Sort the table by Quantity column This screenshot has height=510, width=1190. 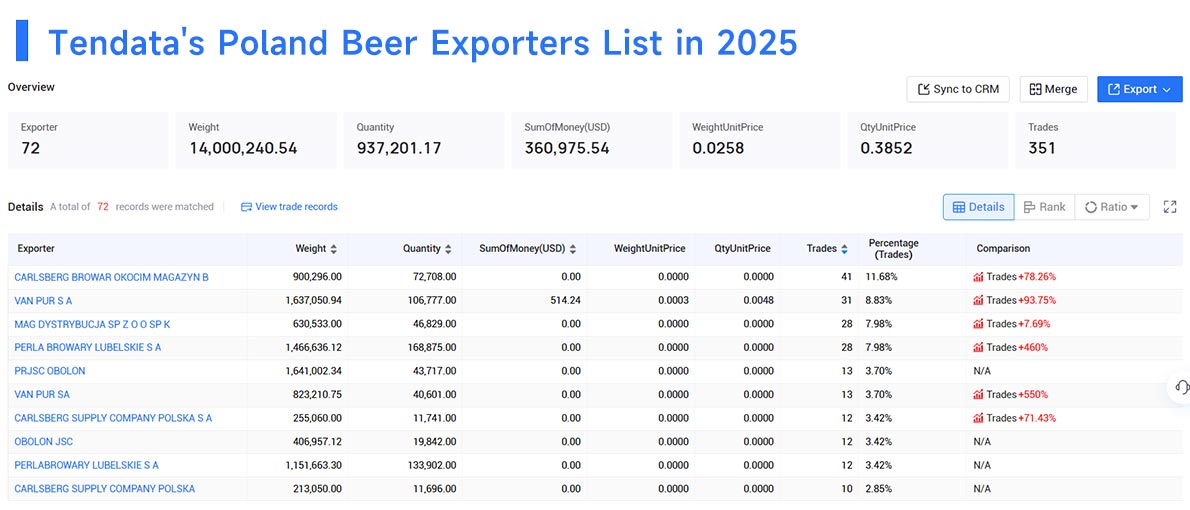pos(448,249)
